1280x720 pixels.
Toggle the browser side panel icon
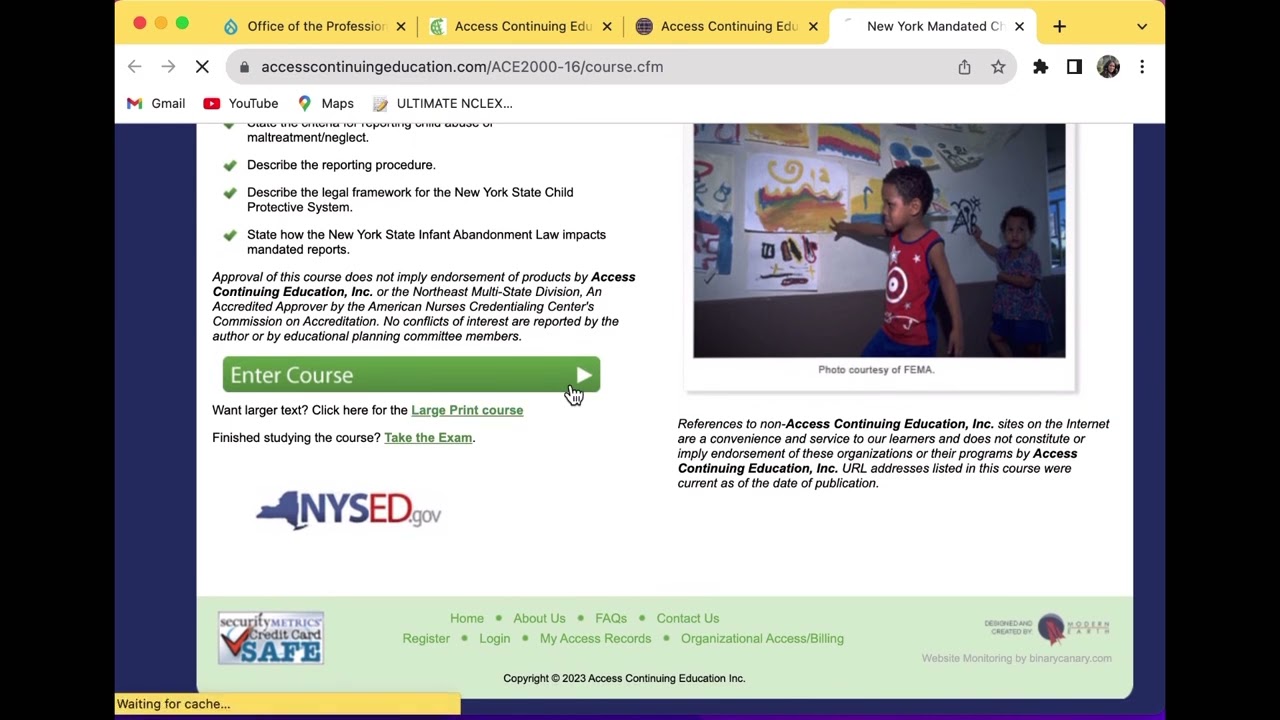click(1074, 67)
